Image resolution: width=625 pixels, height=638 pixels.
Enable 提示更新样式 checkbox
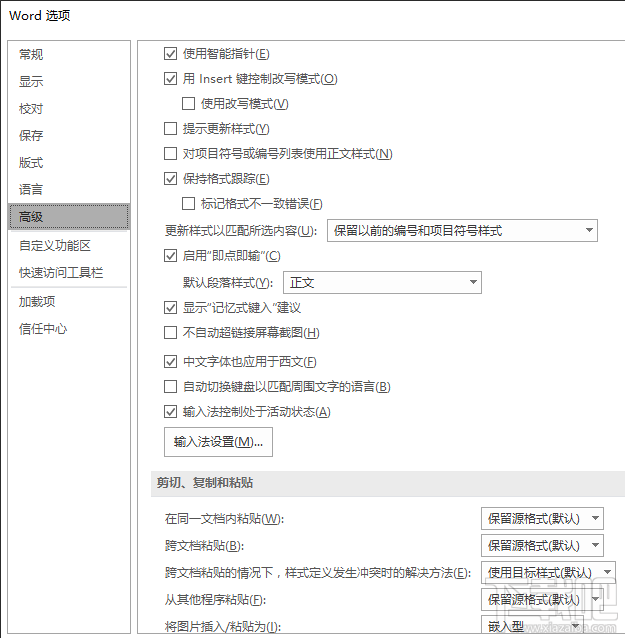(170, 129)
